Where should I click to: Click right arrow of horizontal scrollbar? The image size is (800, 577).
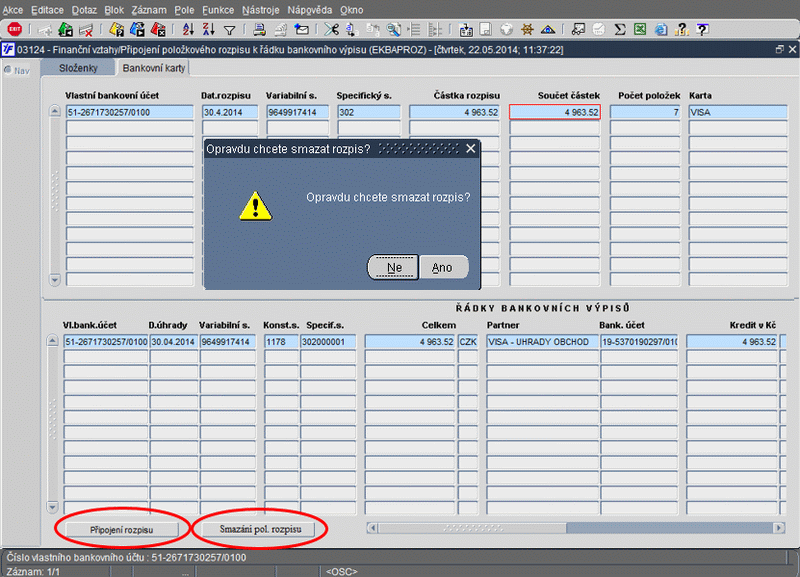point(779,528)
